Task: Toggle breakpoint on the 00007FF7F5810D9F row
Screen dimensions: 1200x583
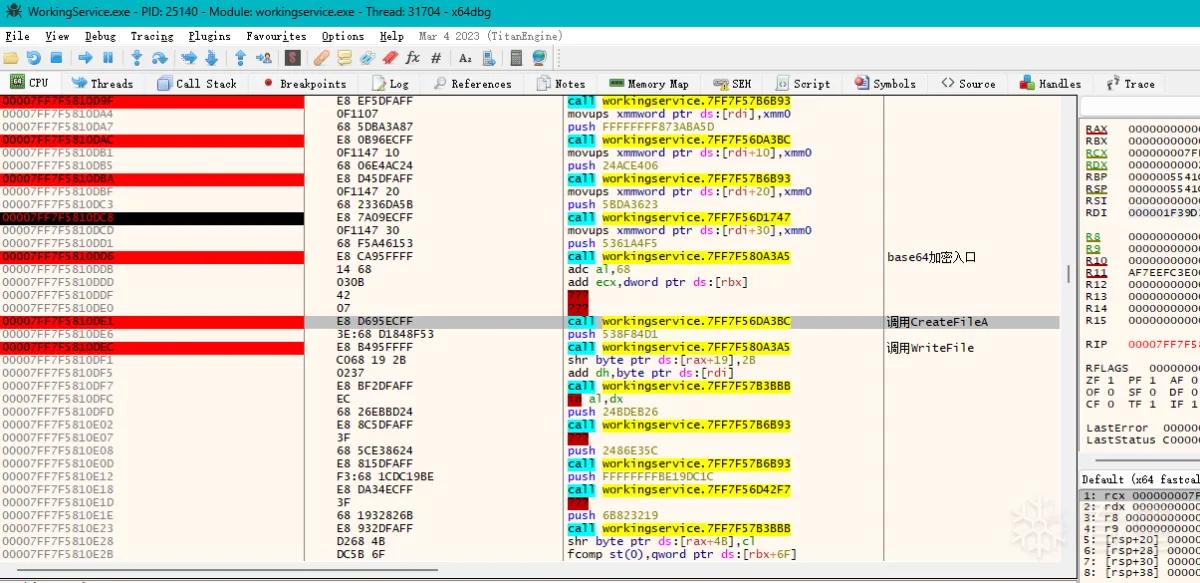Action: tap(152, 101)
